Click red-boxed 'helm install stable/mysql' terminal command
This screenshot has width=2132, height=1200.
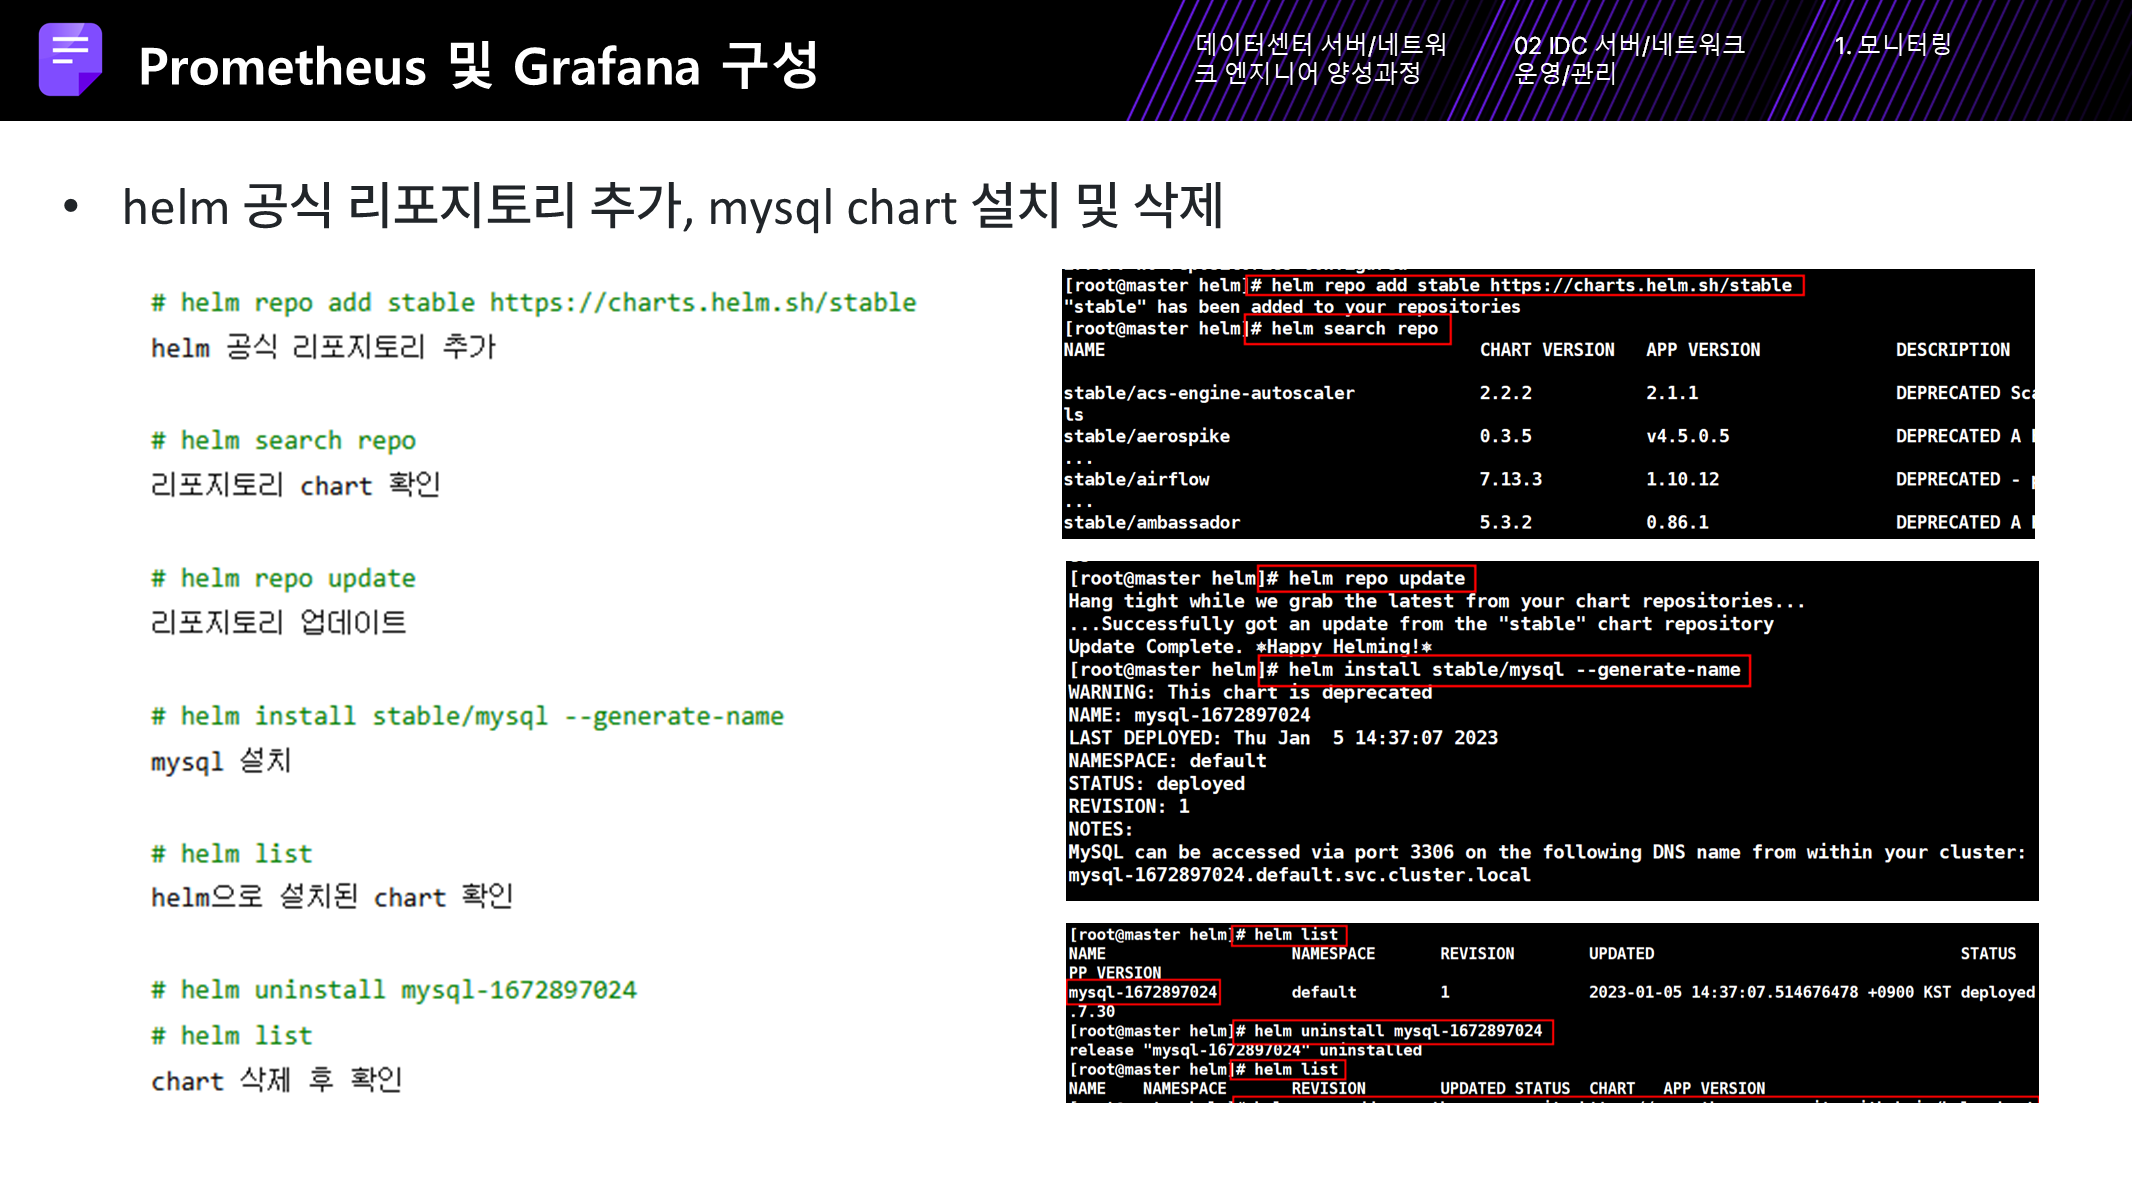point(1504,670)
